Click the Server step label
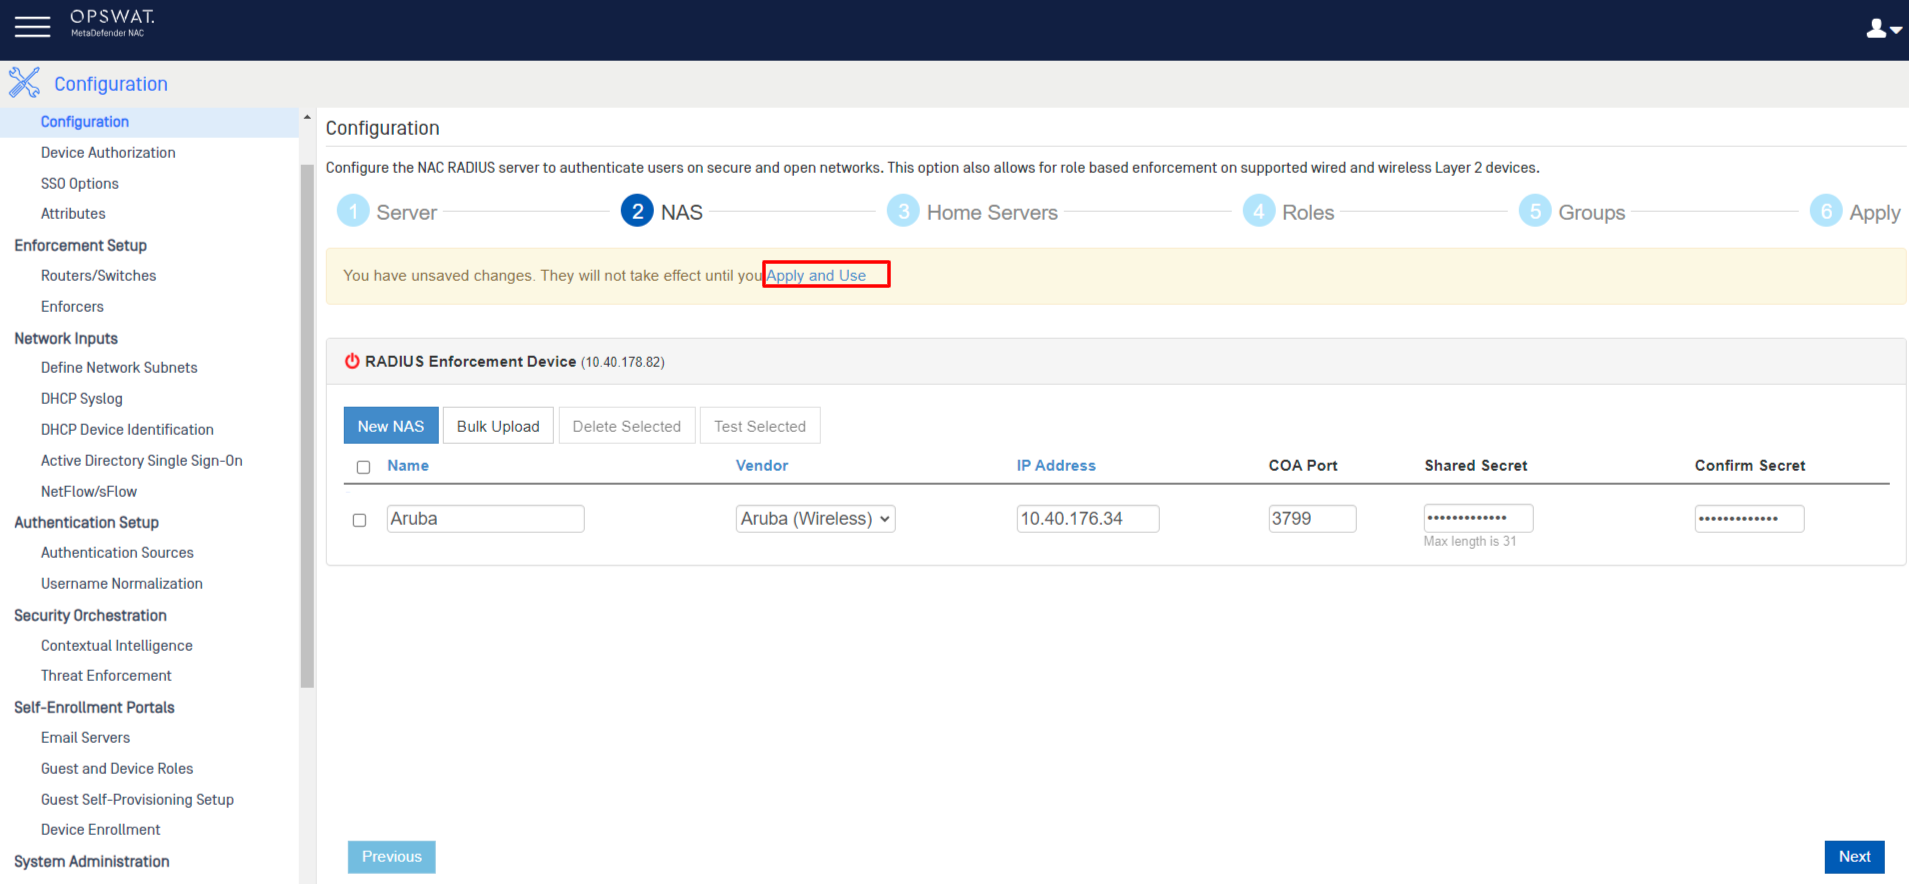1909x884 pixels. click(x=406, y=212)
